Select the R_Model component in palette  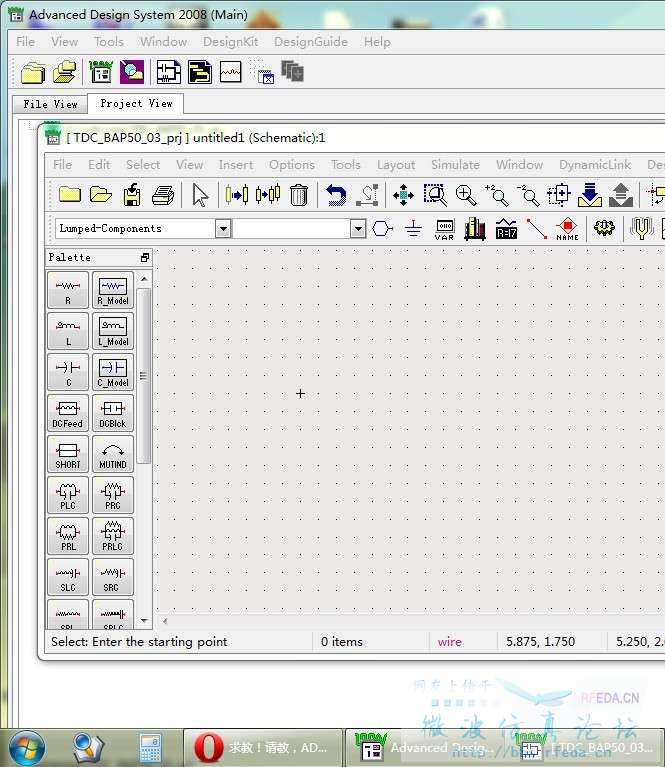point(113,291)
